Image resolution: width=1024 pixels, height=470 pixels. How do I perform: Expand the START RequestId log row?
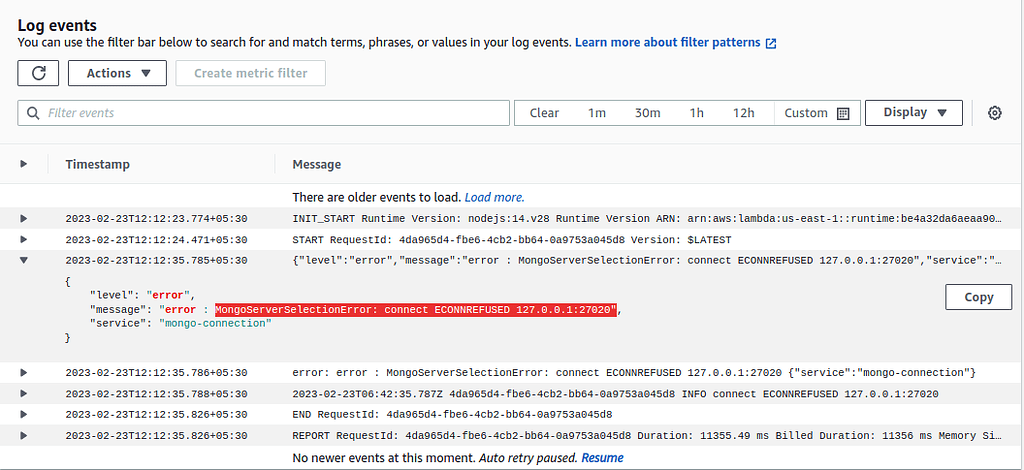24,240
